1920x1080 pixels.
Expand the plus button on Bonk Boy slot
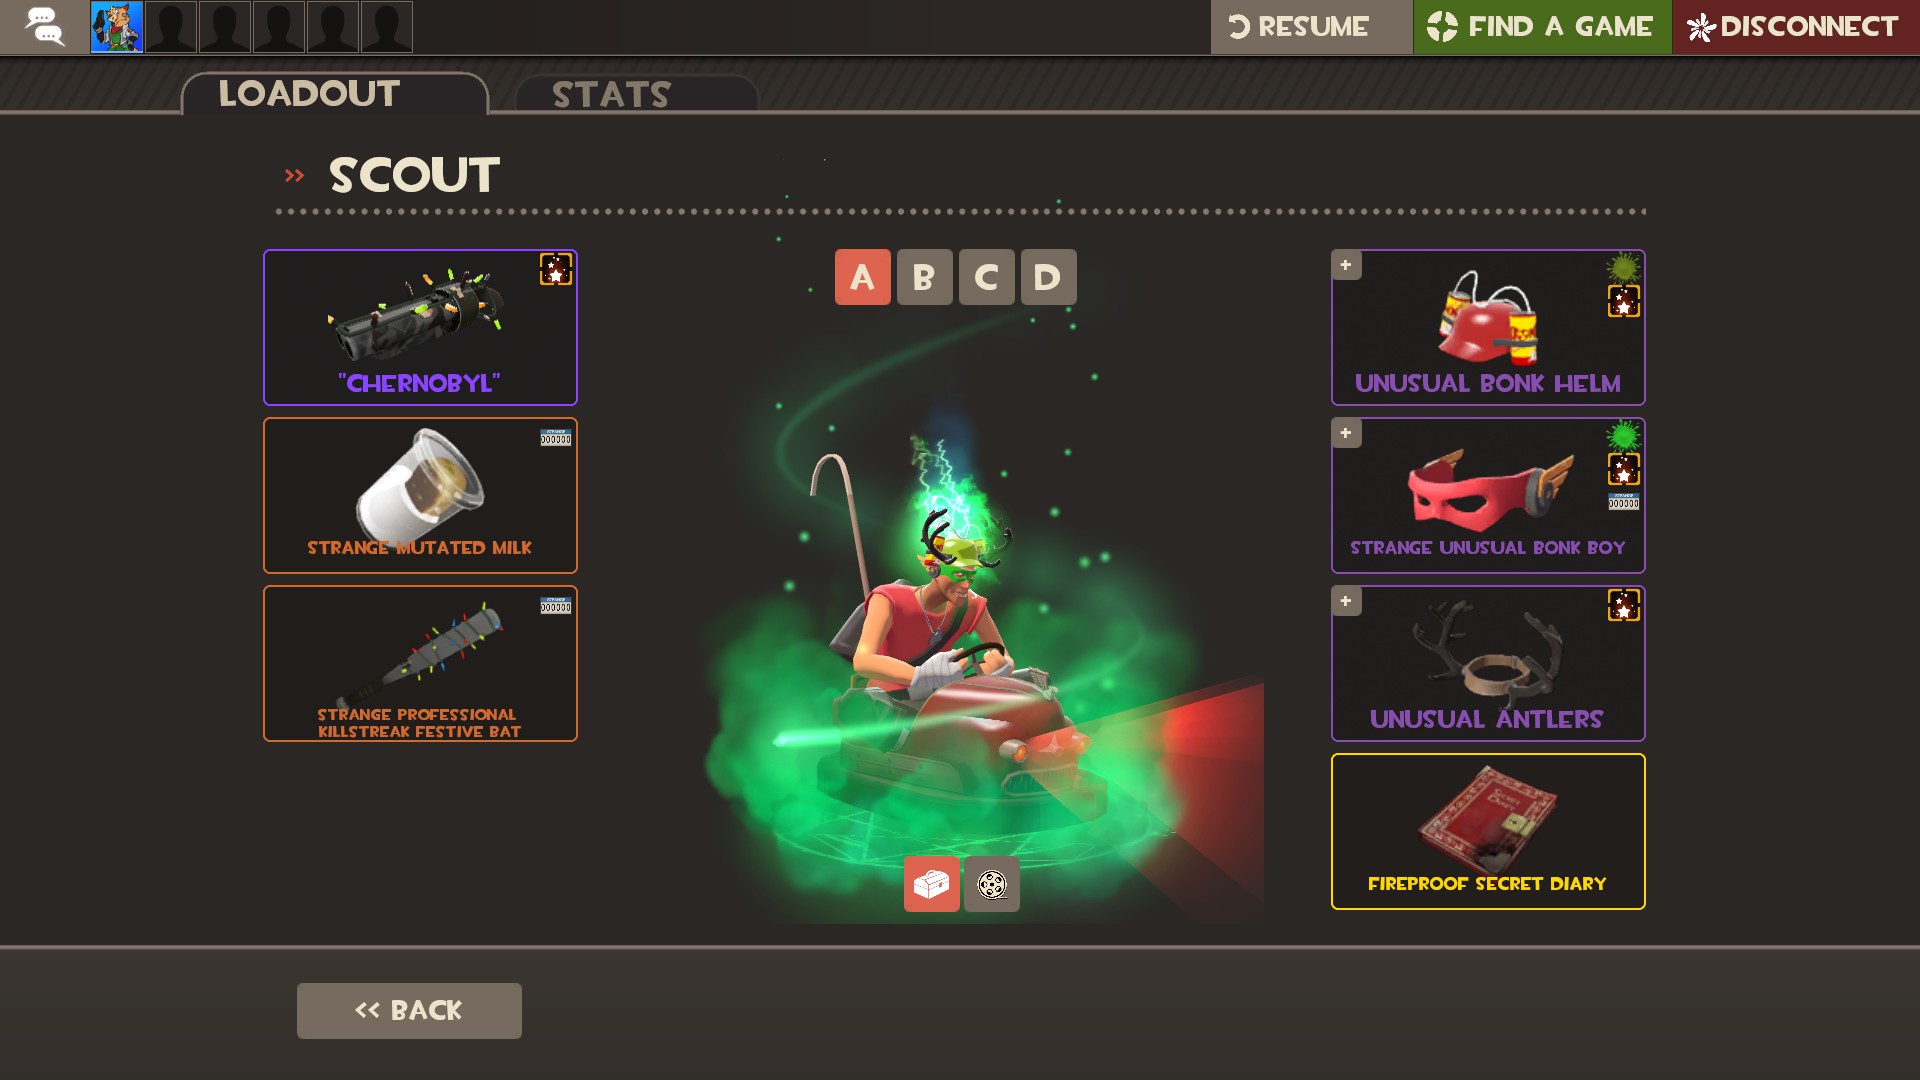[x=1346, y=433]
